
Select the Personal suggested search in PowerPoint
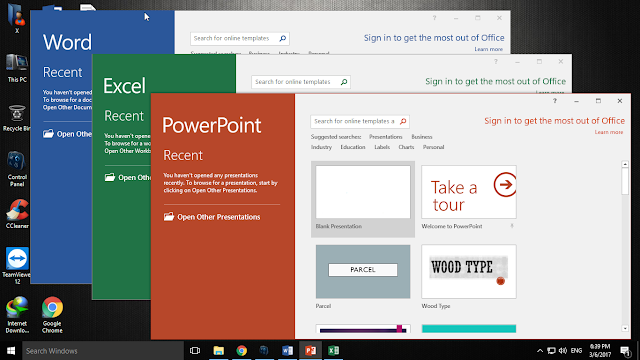tap(433, 147)
